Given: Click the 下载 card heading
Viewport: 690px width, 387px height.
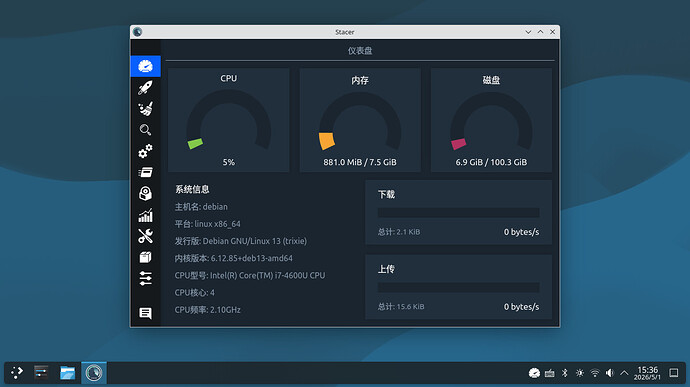Looking at the screenshot, I should click(386, 194).
